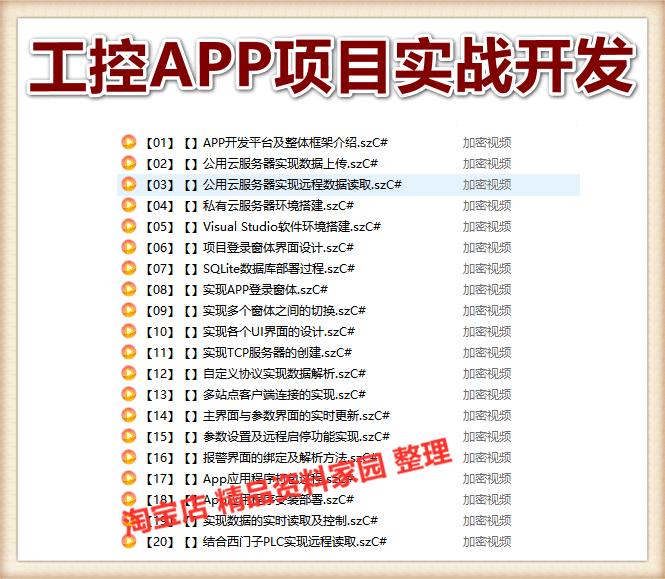This screenshot has height=579, width=665.
Task: Click the play icon for video 08
Action: pyautogui.click(x=129, y=289)
